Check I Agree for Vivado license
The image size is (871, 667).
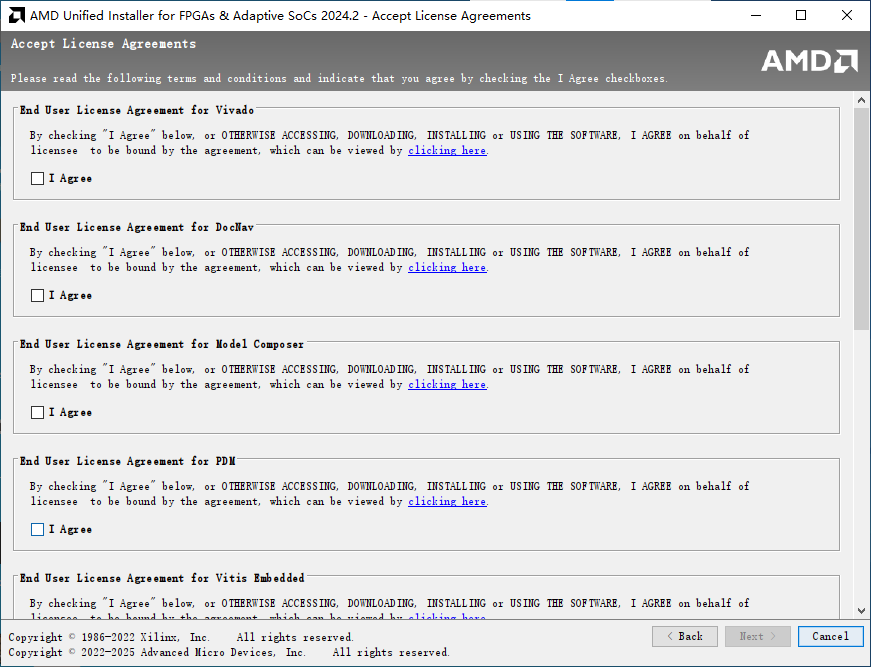coord(37,178)
